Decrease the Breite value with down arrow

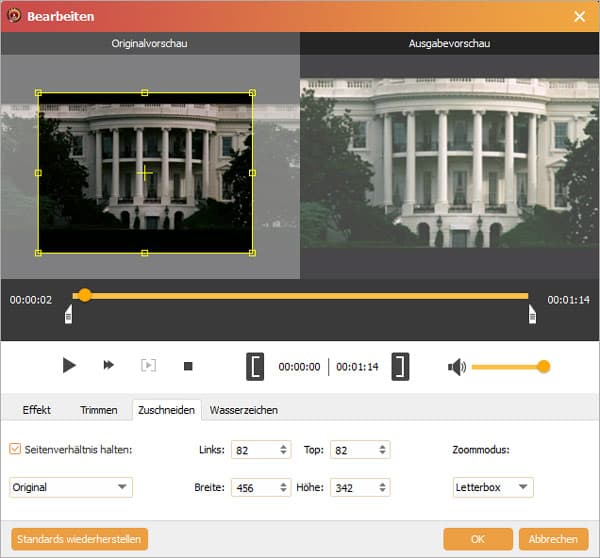[x=283, y=491]
